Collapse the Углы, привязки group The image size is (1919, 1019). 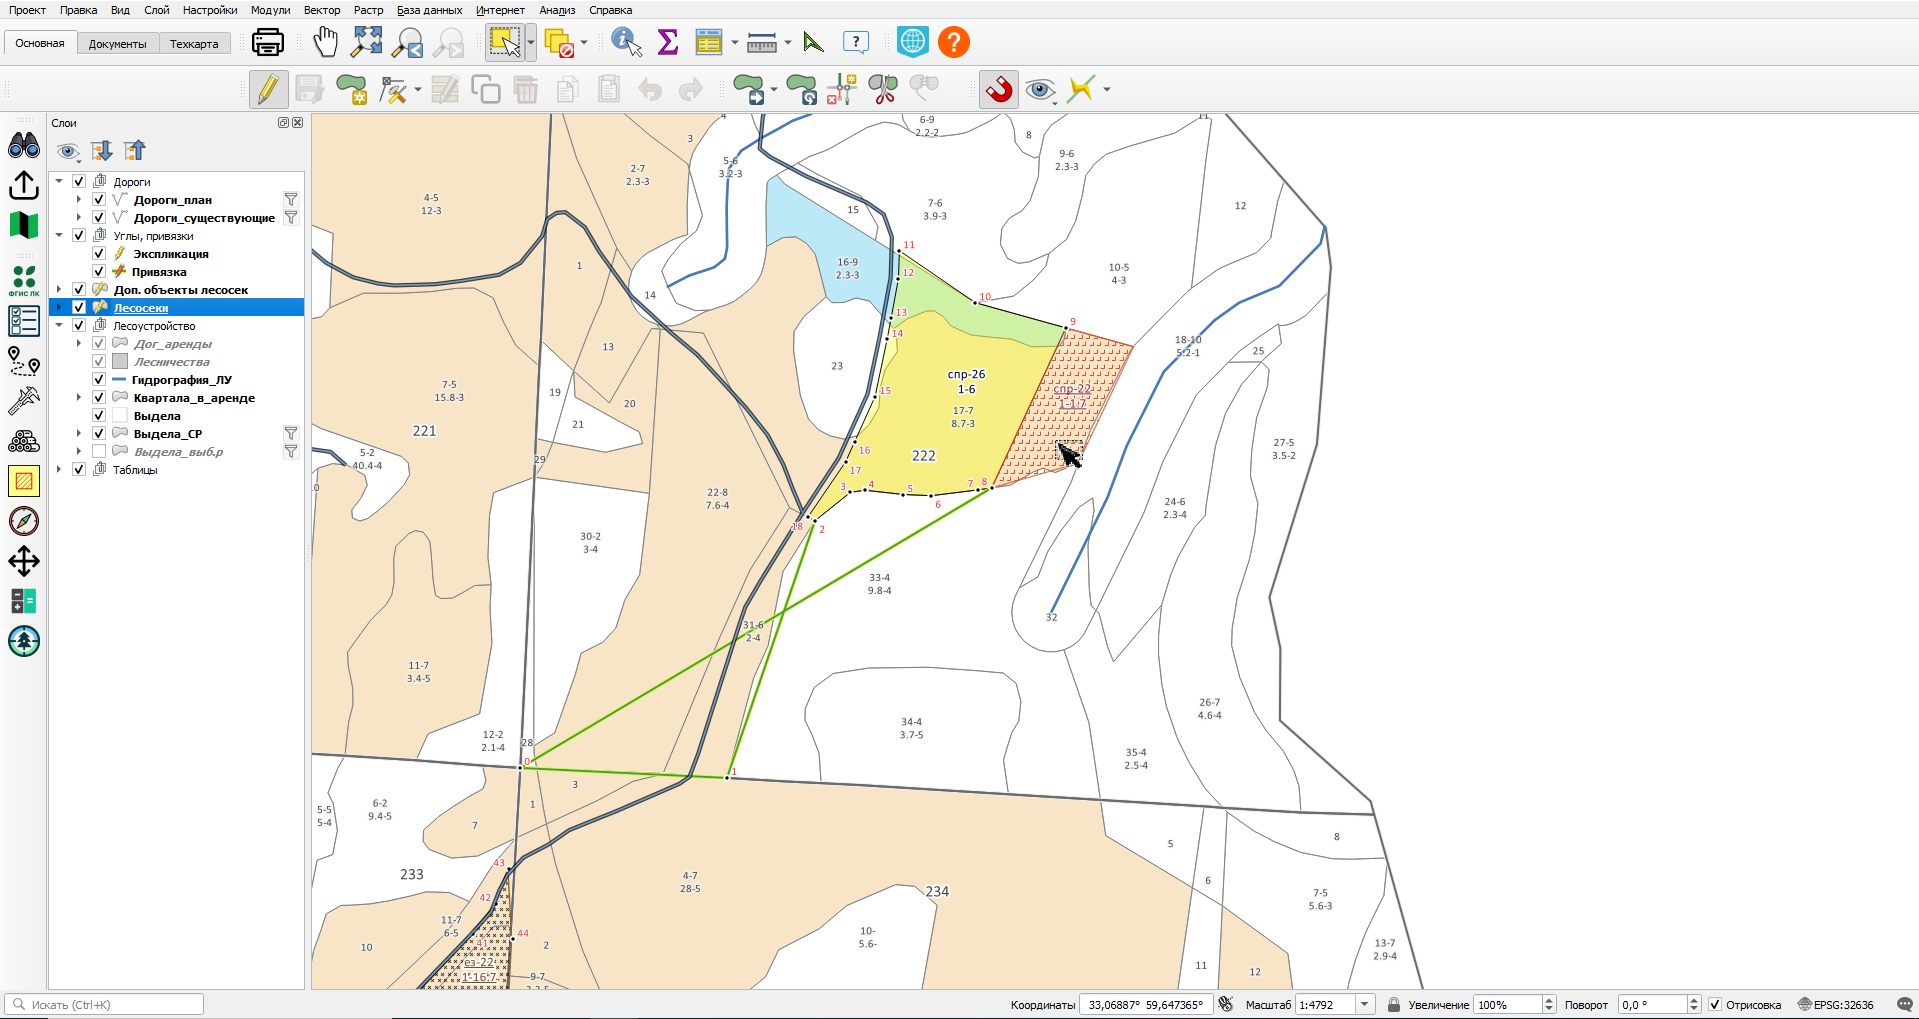59,236
